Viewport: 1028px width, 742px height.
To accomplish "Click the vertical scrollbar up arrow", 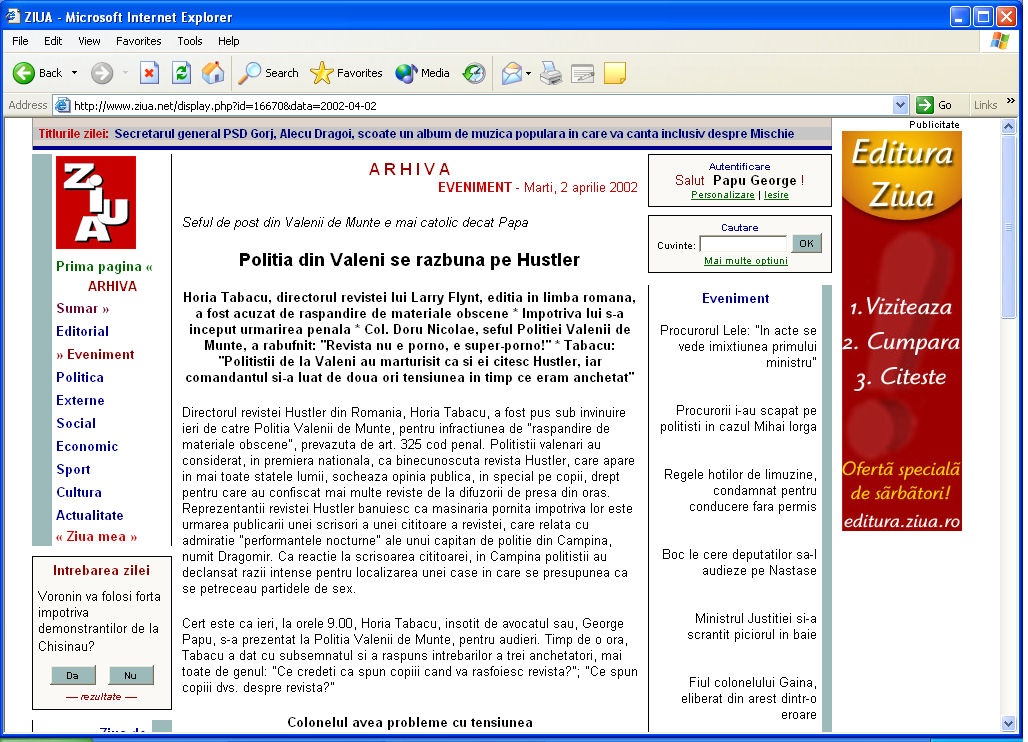I will [x=1008, y=126].
